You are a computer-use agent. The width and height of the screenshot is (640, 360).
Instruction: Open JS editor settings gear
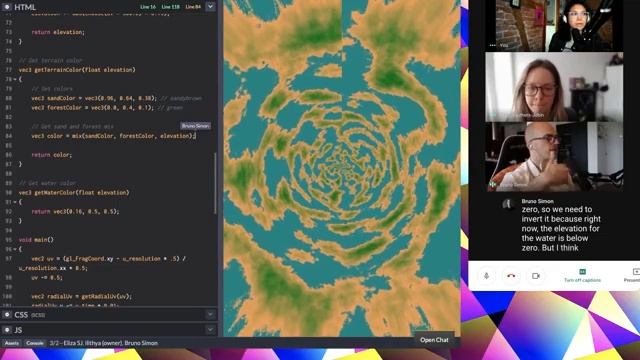tap(7, 330)
